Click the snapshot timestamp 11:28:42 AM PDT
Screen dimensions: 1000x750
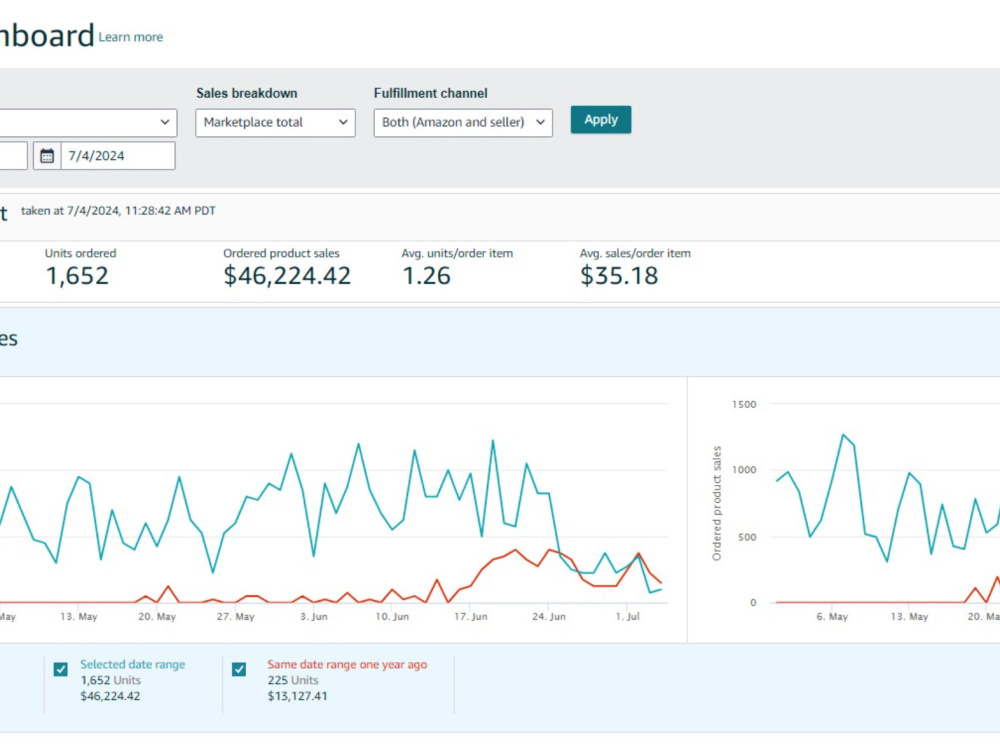tap(170, 210)
